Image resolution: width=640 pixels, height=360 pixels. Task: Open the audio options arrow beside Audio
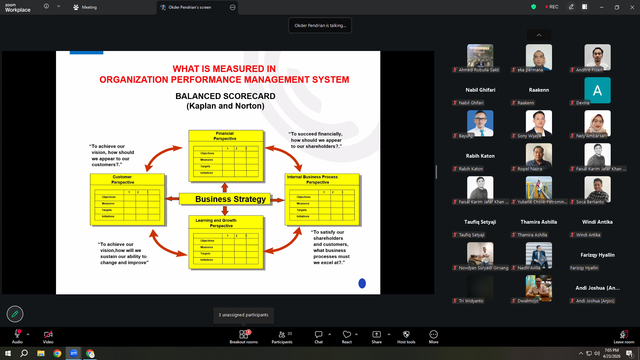point(28,334)
